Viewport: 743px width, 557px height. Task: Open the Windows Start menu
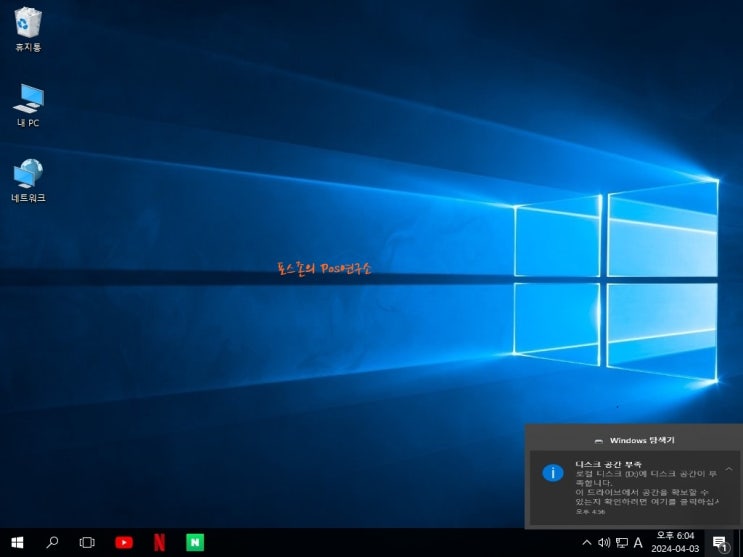coord(17,542)
